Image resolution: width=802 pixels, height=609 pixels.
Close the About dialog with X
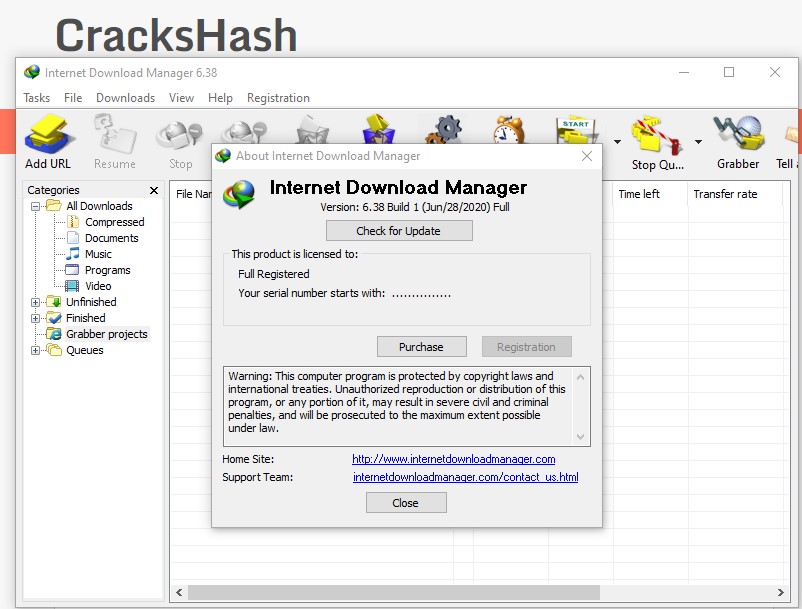pos(587,156)
